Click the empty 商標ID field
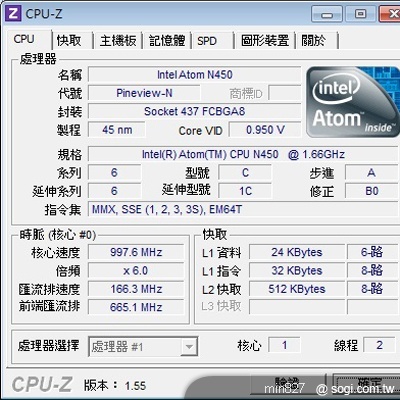The width and height of the screenshot is (400, 400). click(285, 93)
